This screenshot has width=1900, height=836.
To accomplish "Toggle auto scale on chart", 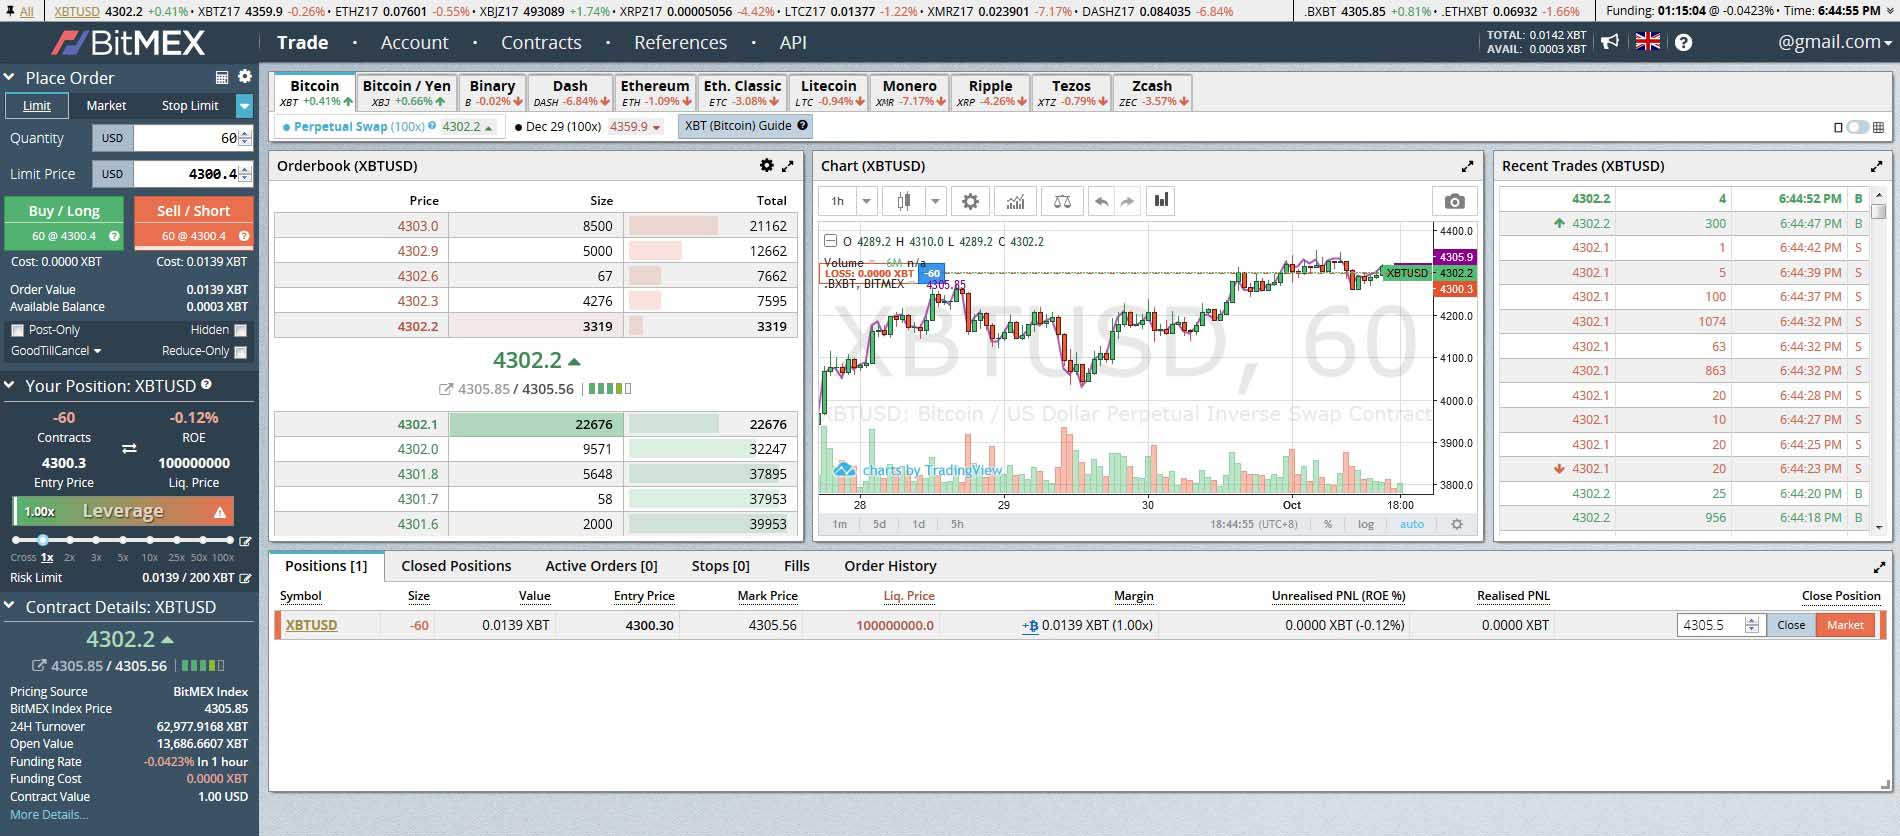I will pyautogui.click(x=1412, y=524).
